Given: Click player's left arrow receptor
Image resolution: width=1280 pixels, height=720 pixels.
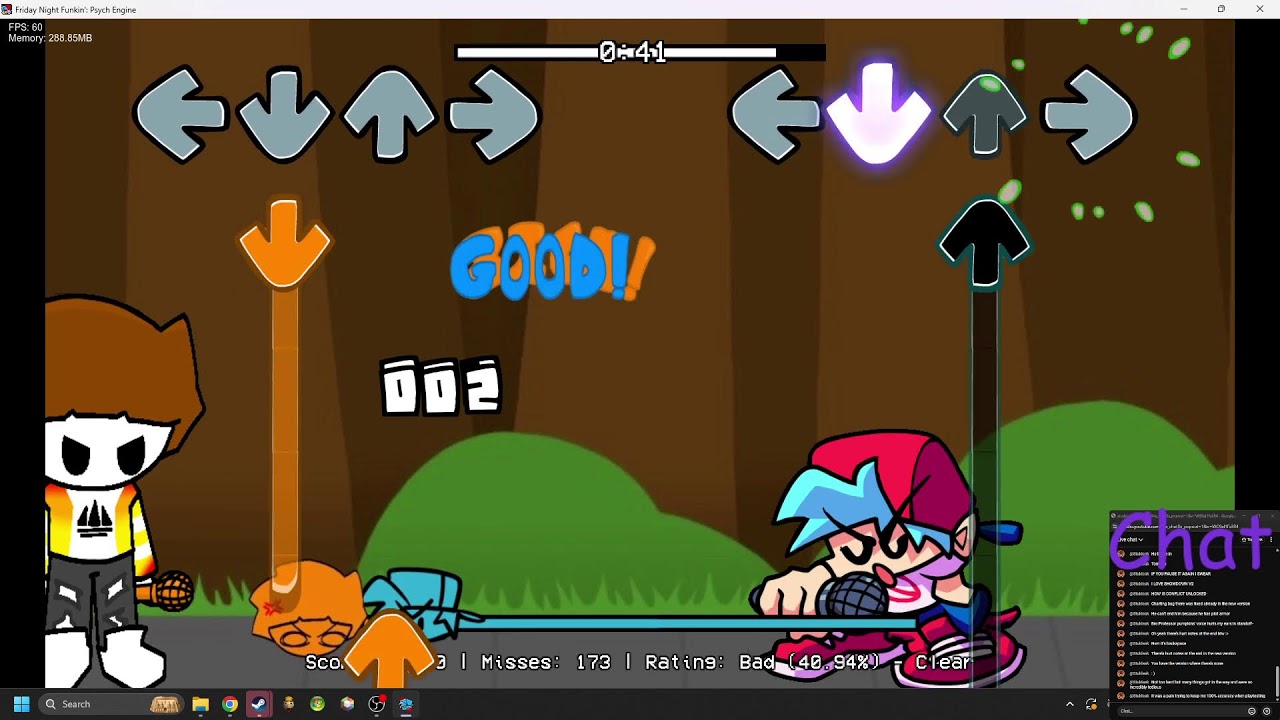Looking at the screenshot, I should (x=775, y=113).
